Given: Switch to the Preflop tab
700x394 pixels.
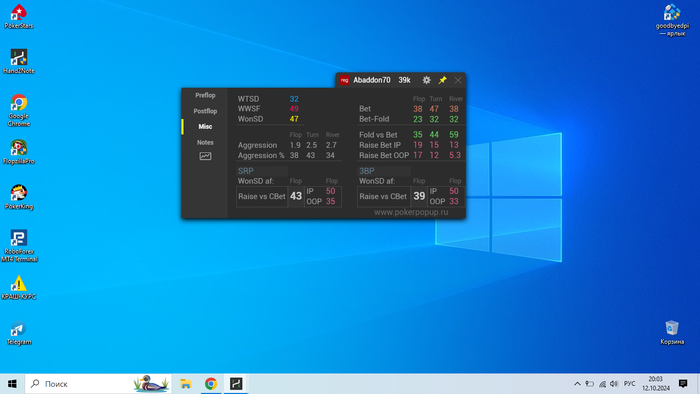Looking at the screenshot, I should click(x=205, y=95).
